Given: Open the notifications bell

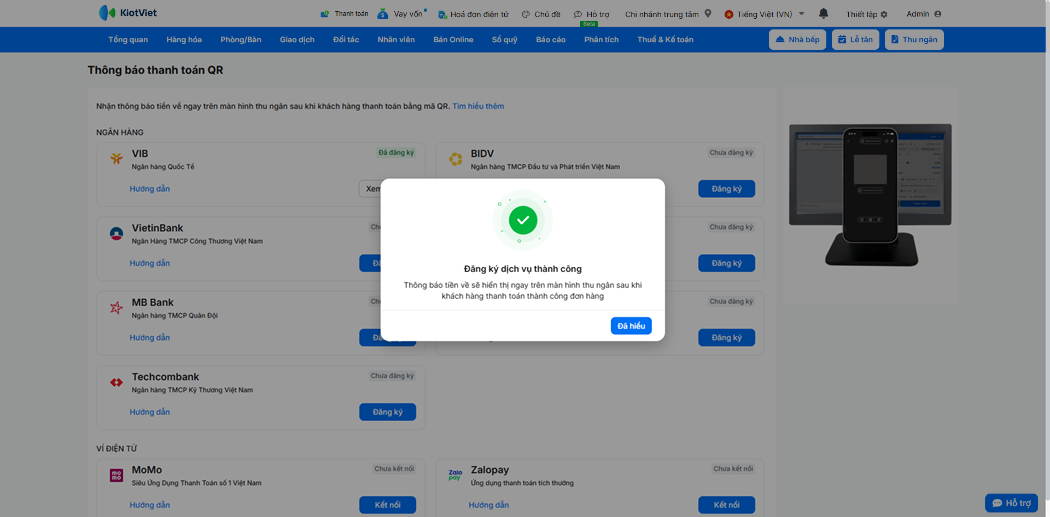Looking at the screenshot, I should (x=824, y=13).
